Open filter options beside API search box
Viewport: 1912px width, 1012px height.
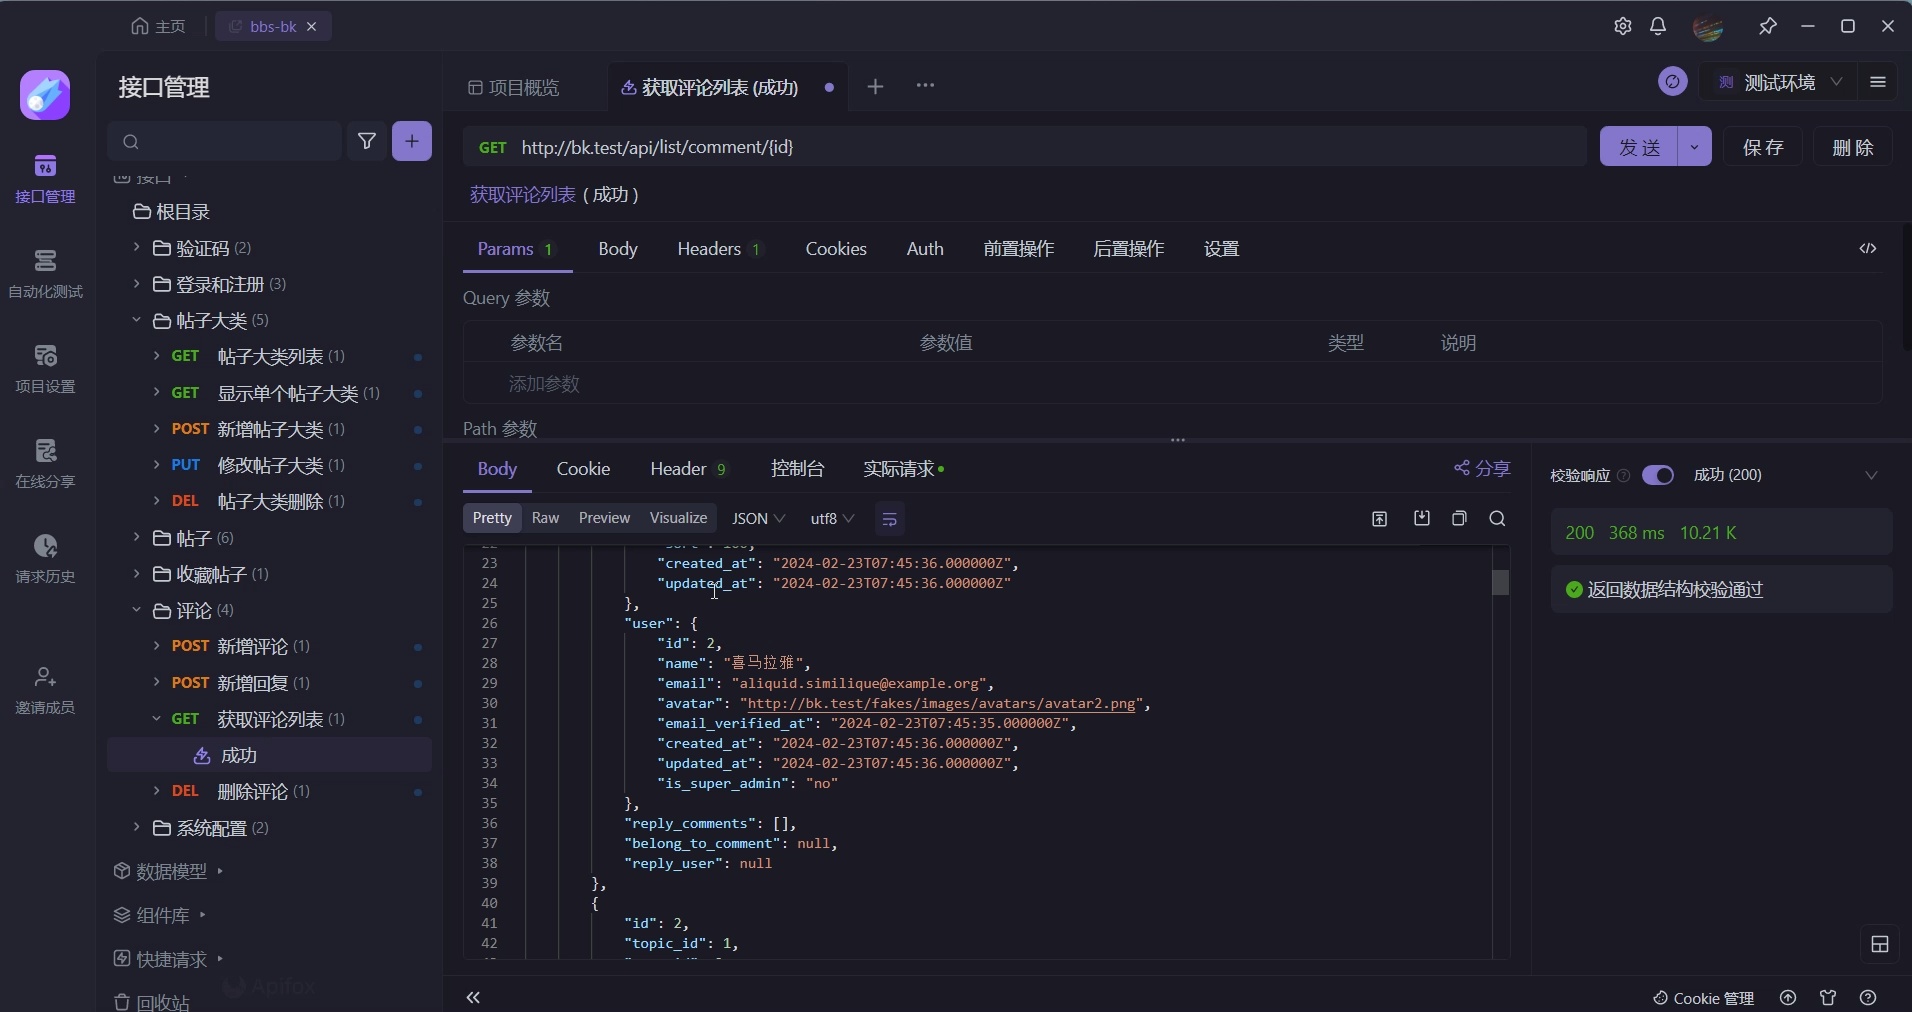[366, 142]
